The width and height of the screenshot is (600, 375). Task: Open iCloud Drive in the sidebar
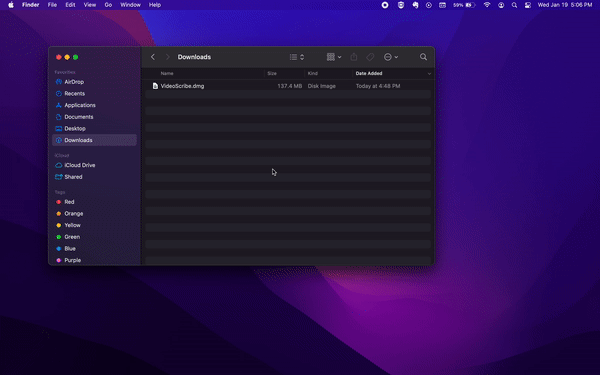[94, 165]
